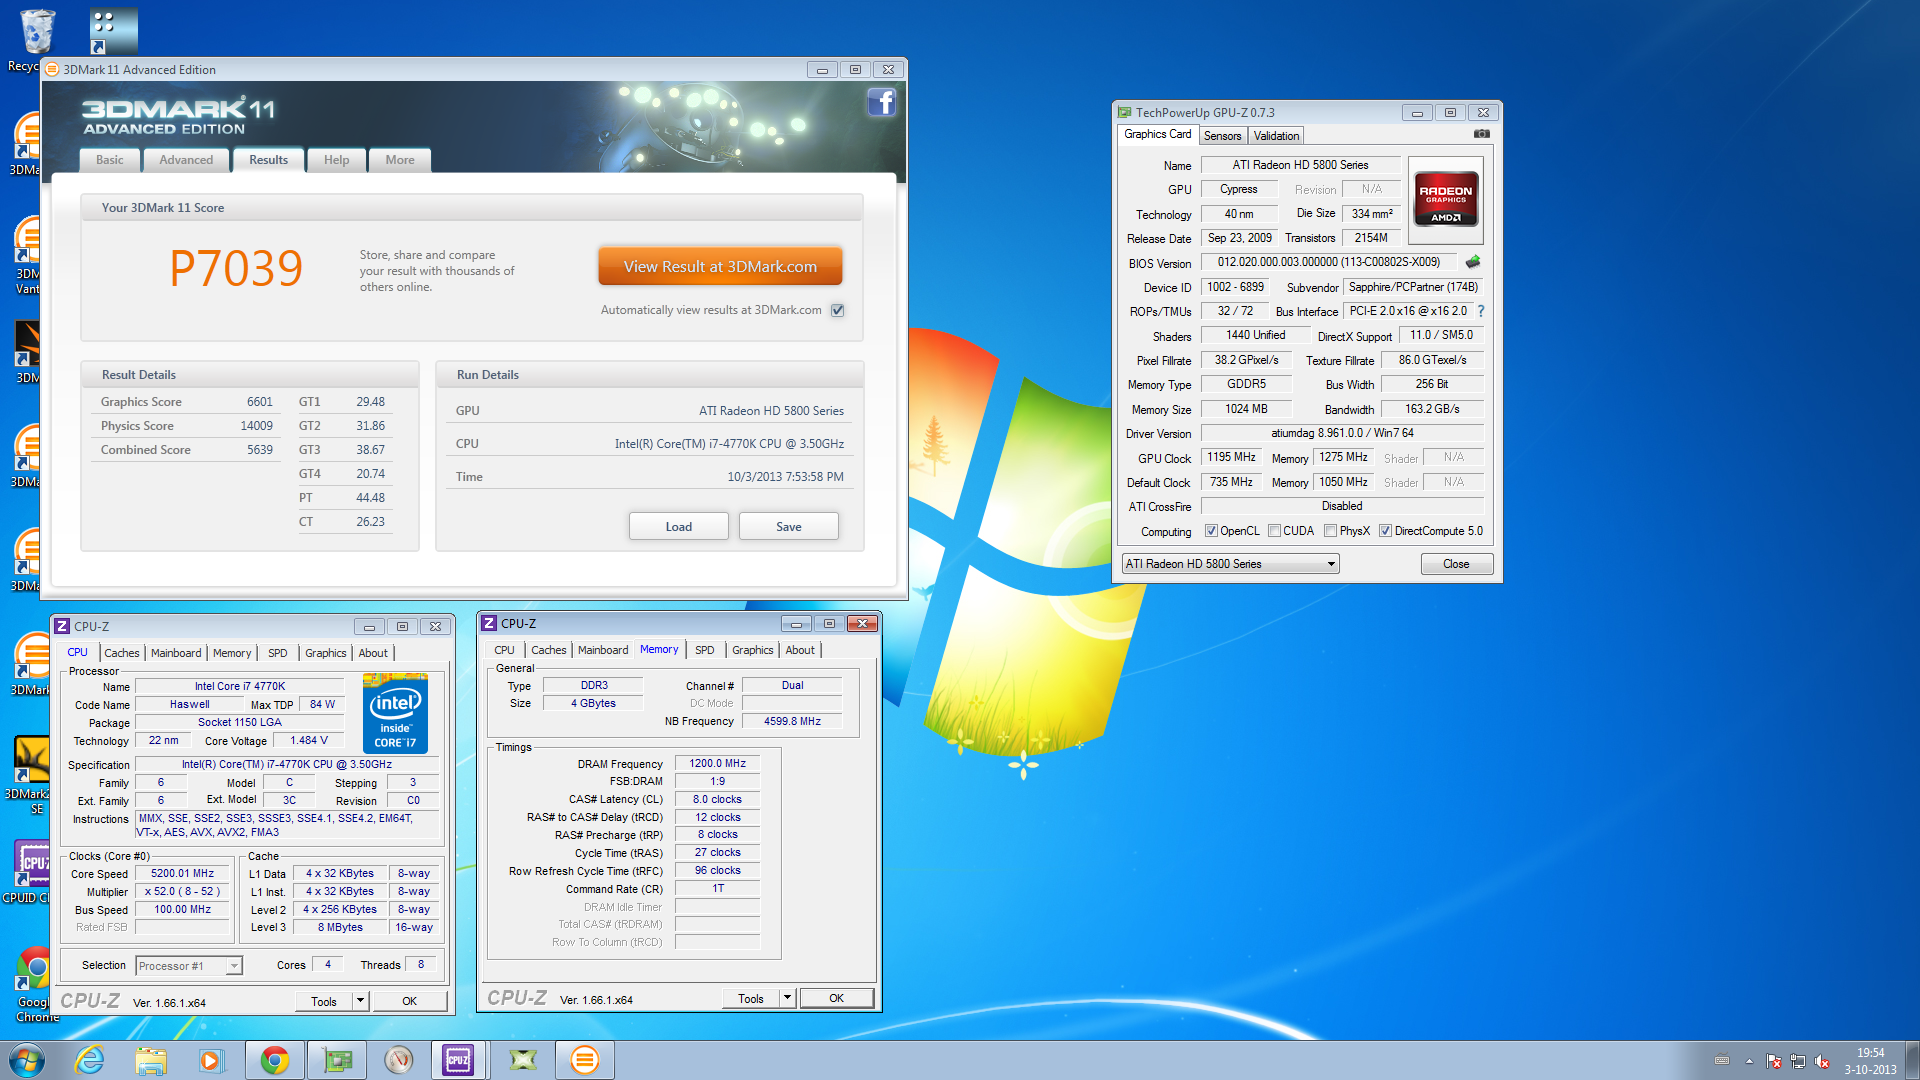This screenshot has width=1920, height=1080.
Task: Click the Bus Interface question mark icon
Action: [1481, 311]
